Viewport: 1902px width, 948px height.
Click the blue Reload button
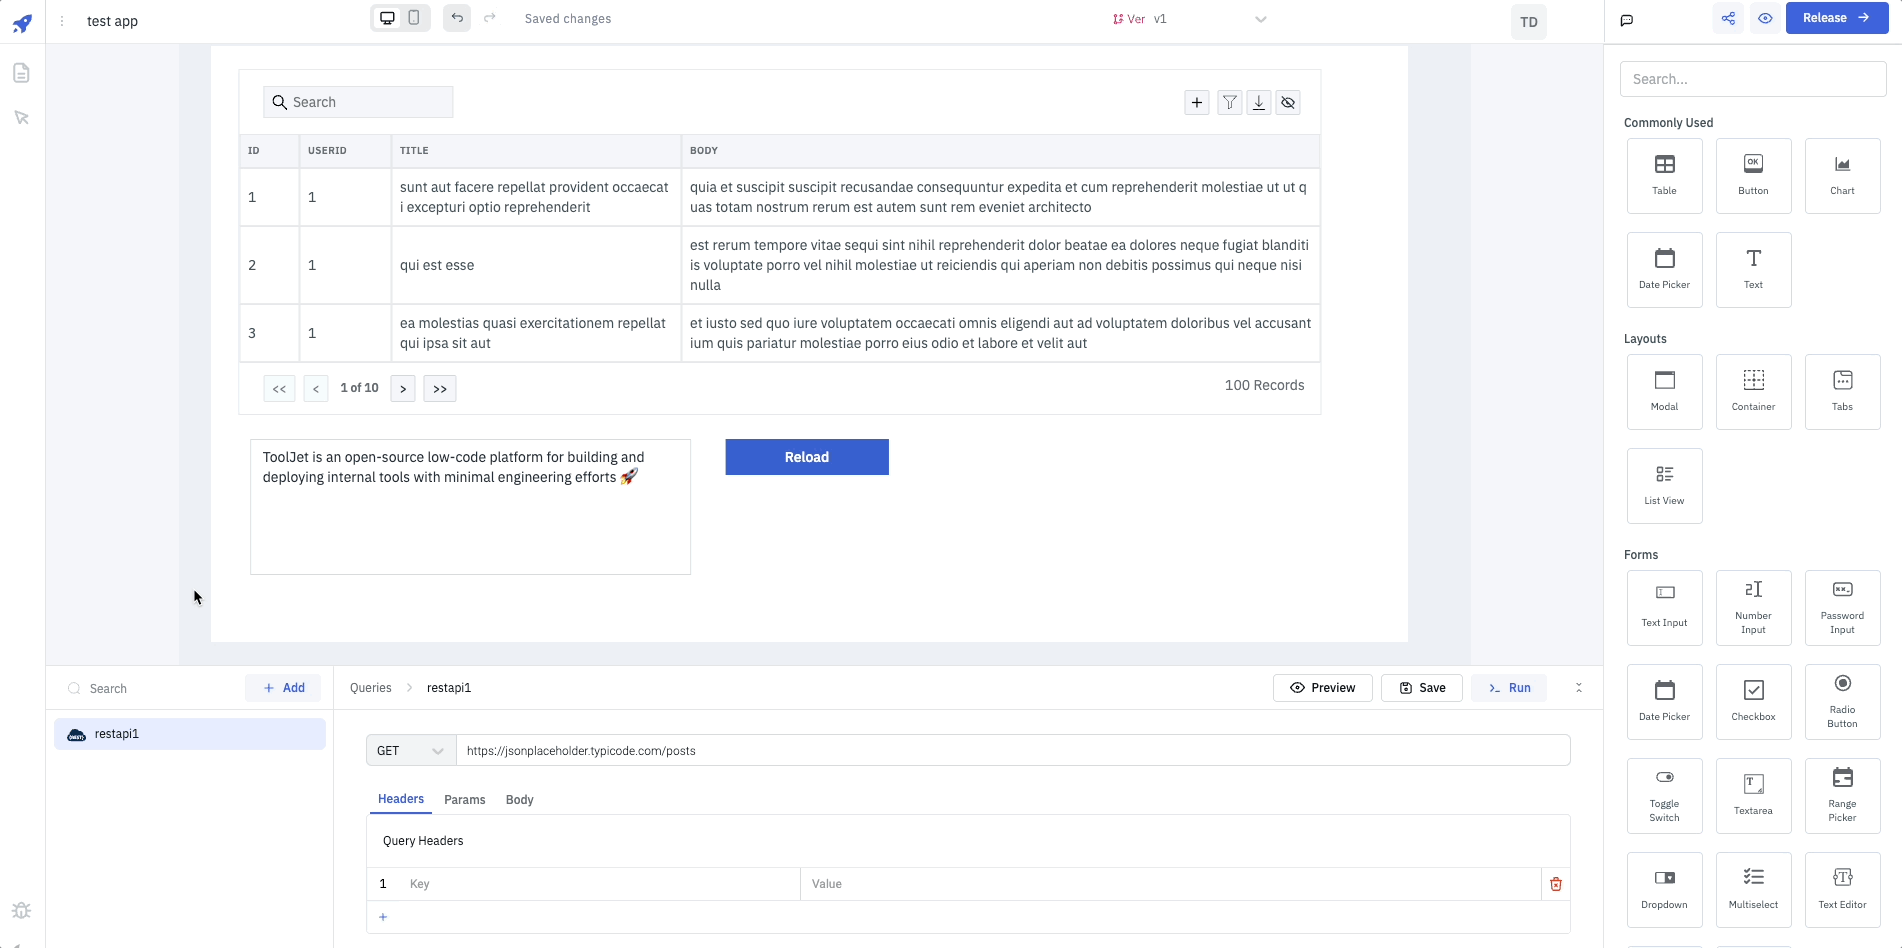click(x=806, y=457)
